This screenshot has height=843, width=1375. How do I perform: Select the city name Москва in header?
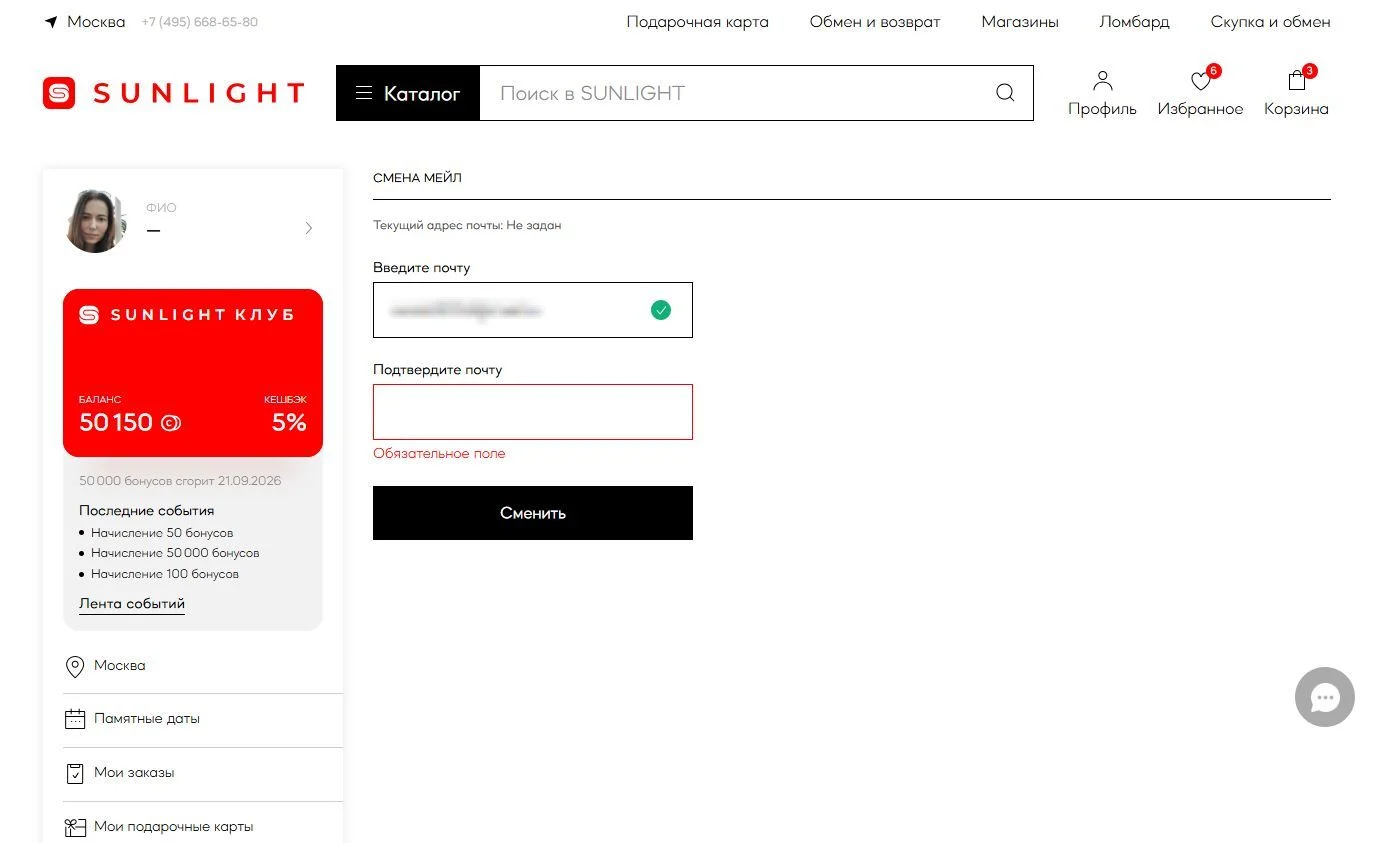(96, 22)
